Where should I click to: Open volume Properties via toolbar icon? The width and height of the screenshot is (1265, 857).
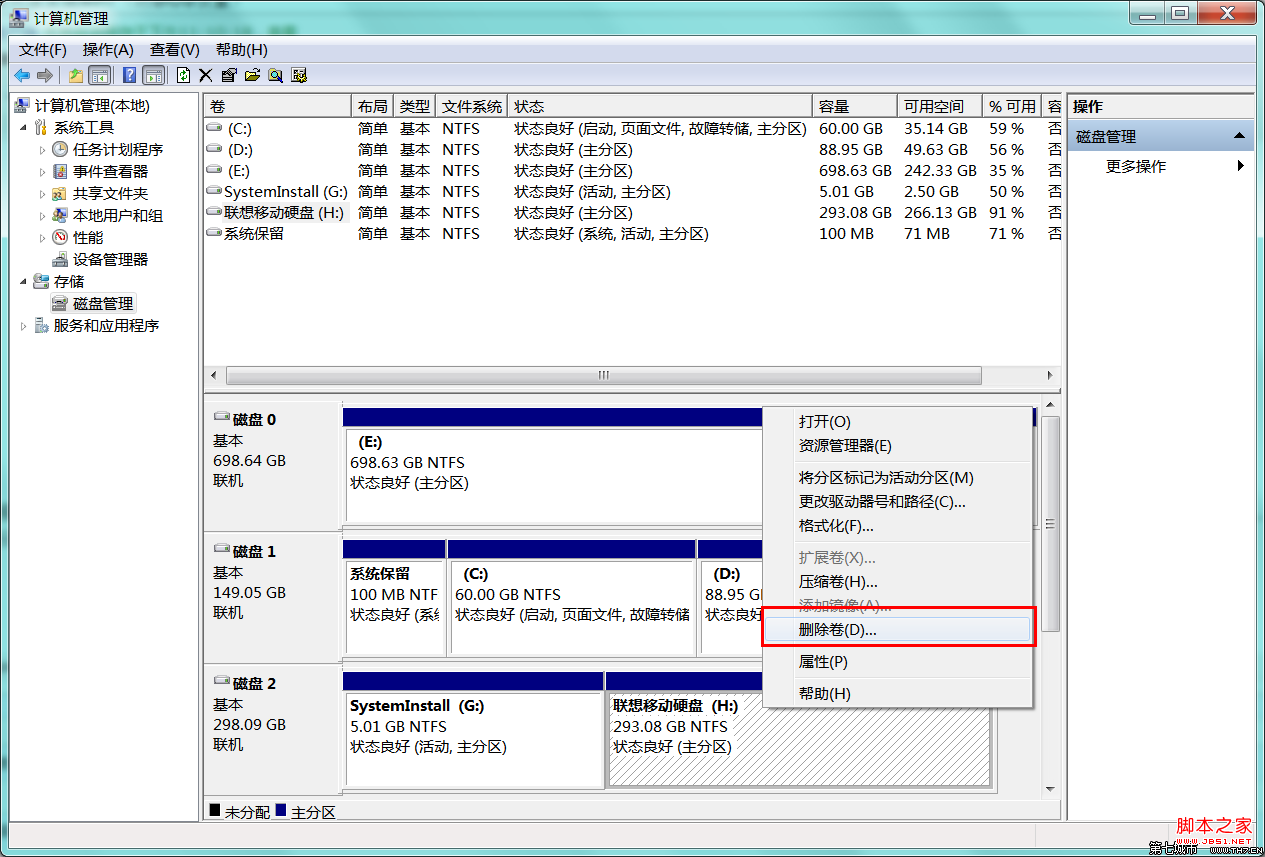click(x=227, y=75)
